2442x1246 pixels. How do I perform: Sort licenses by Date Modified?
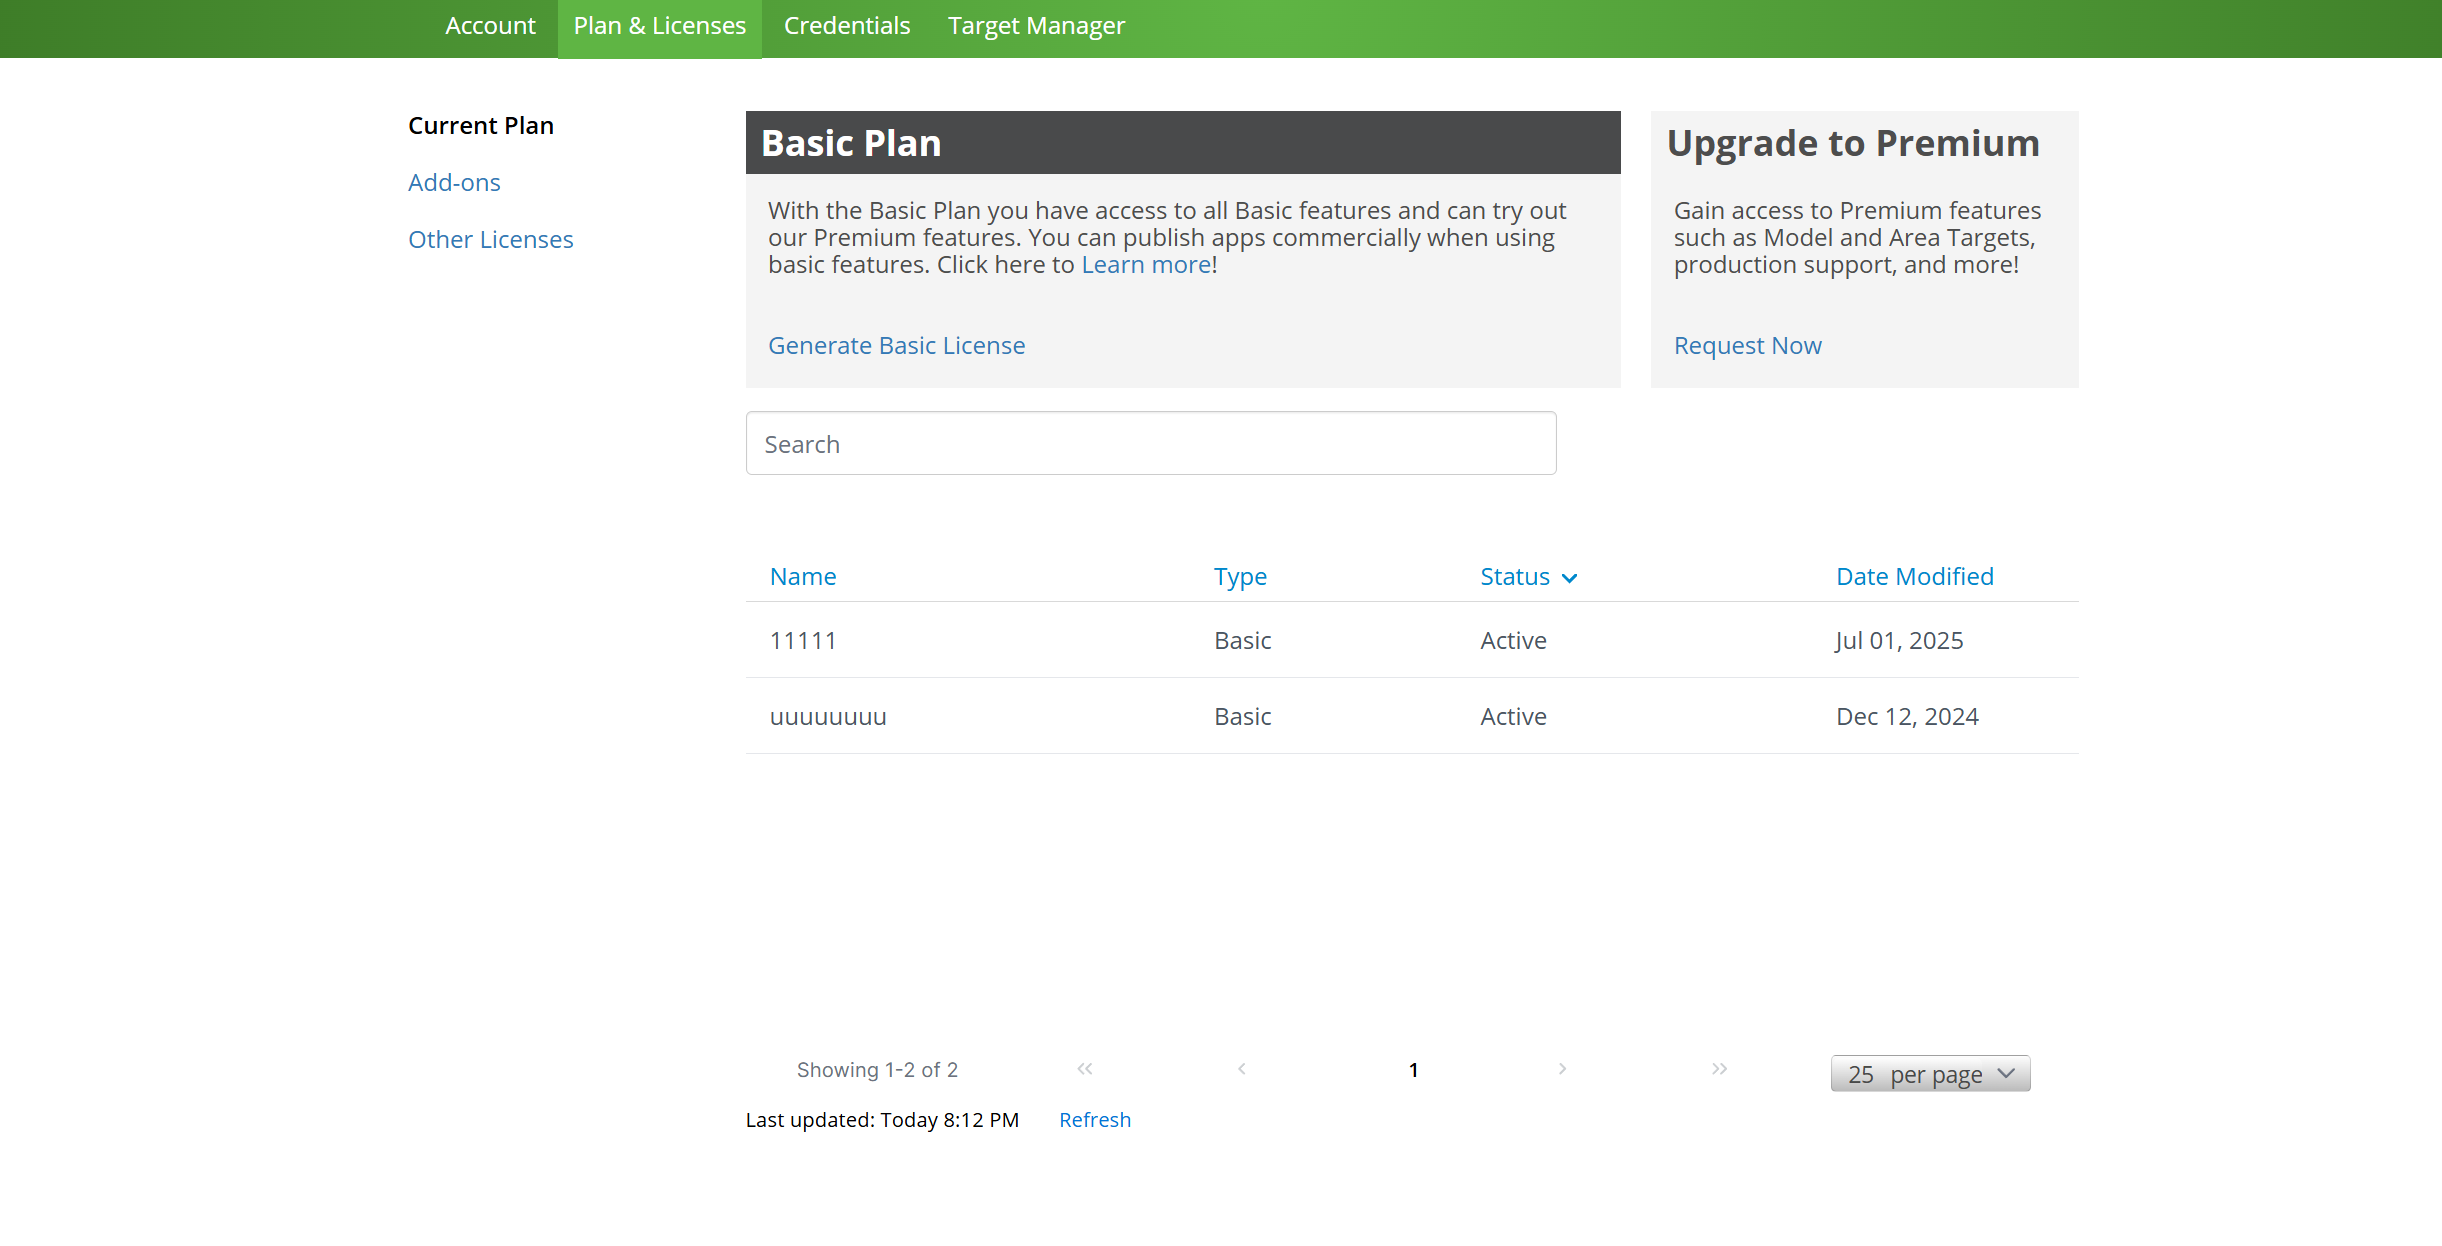[1914, 577]
